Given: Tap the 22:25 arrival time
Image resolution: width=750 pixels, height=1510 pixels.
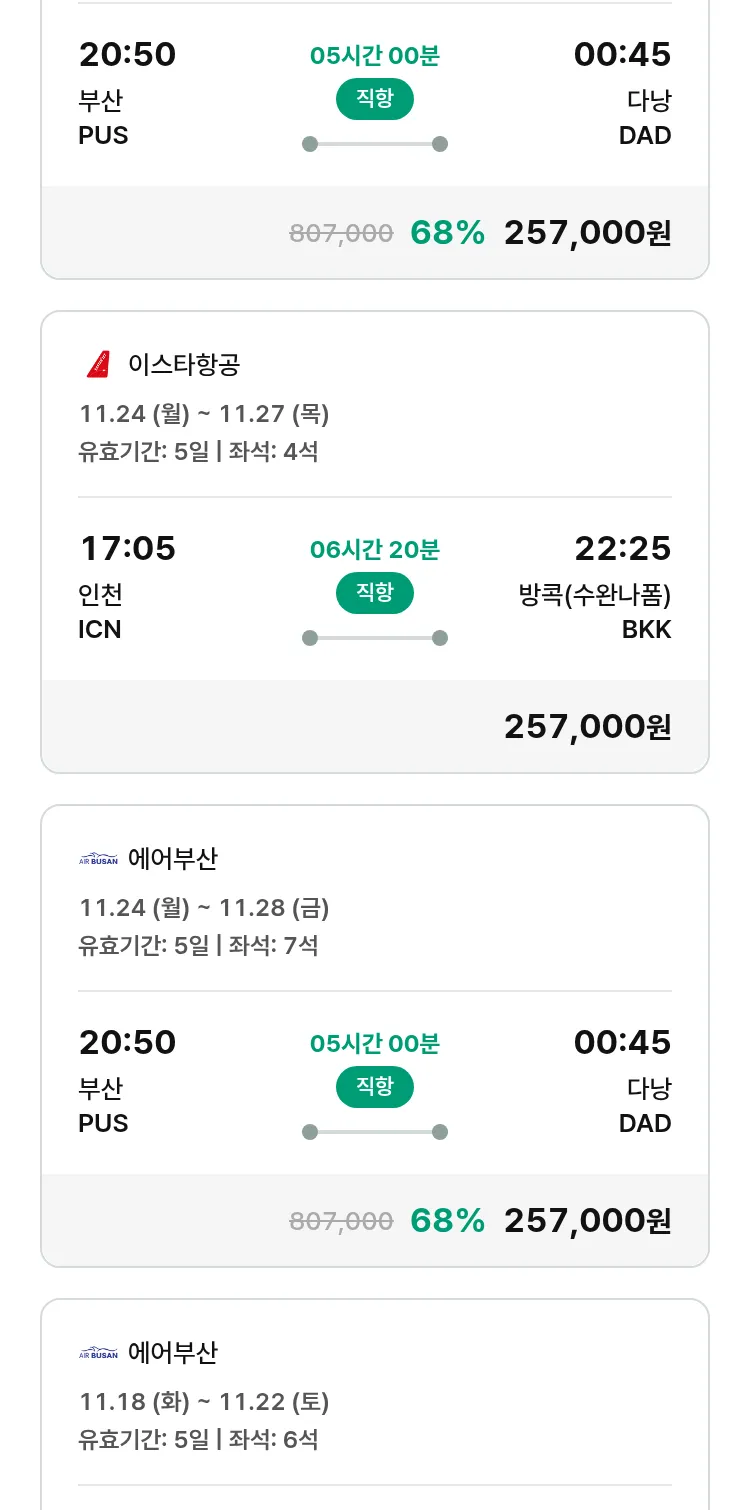Looking at the screenshot, I should point(622,548).
